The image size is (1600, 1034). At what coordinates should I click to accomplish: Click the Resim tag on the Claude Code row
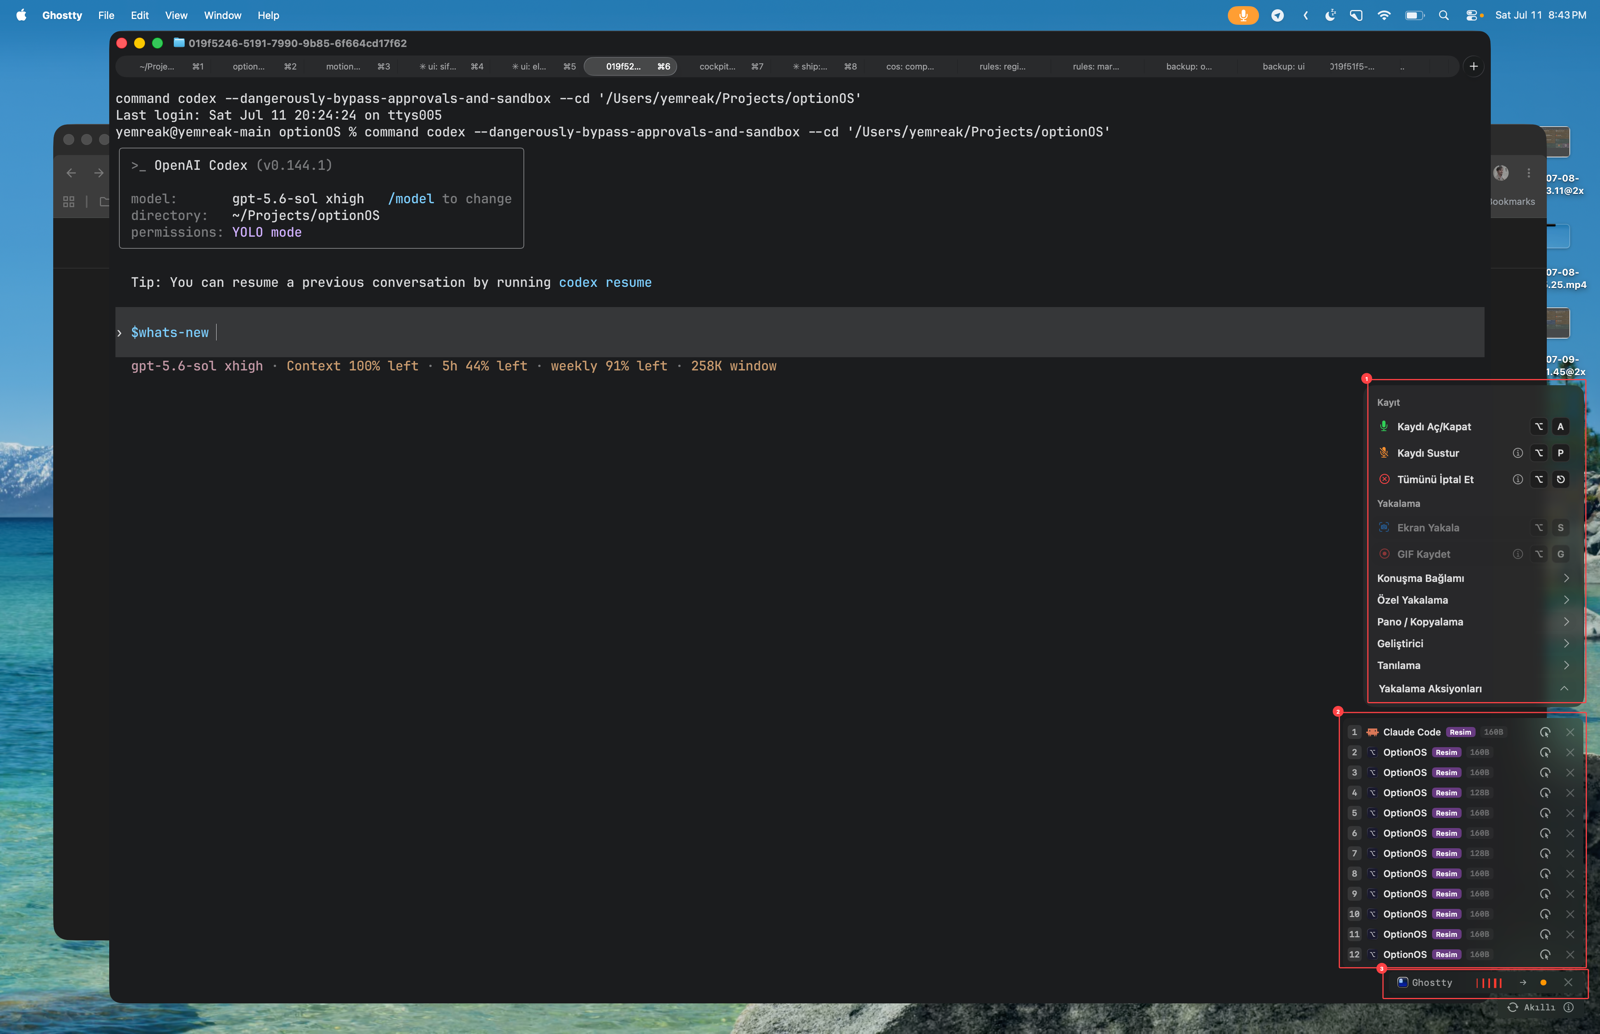pos(1460,732)
